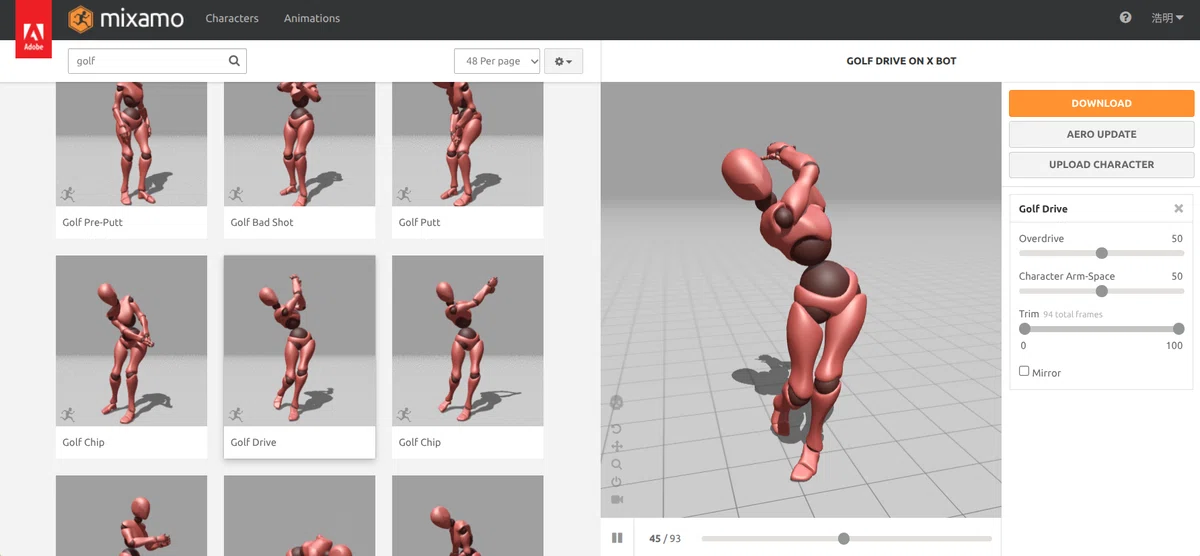Click the animation timeline scrubber handle
This screenshot has width=1200, height=556.
[843, 538]
